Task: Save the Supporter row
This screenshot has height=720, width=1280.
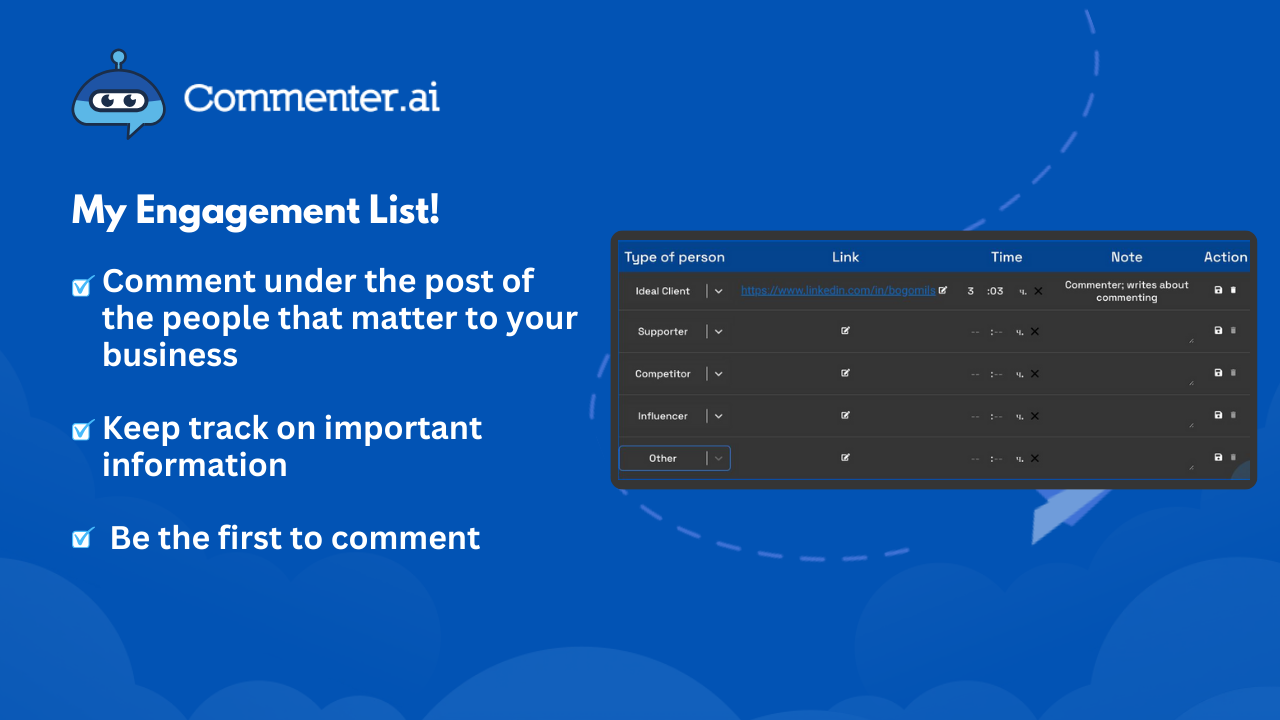Action: tap(1218, 330)
